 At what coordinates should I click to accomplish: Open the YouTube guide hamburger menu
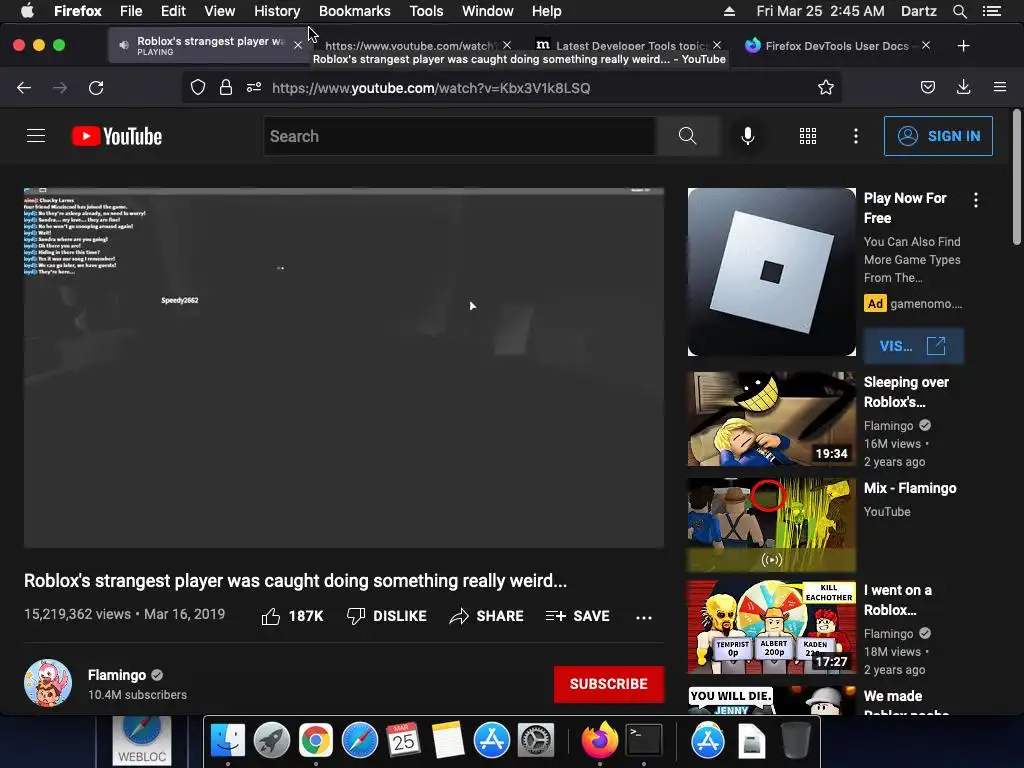click(x=36, y=136)
